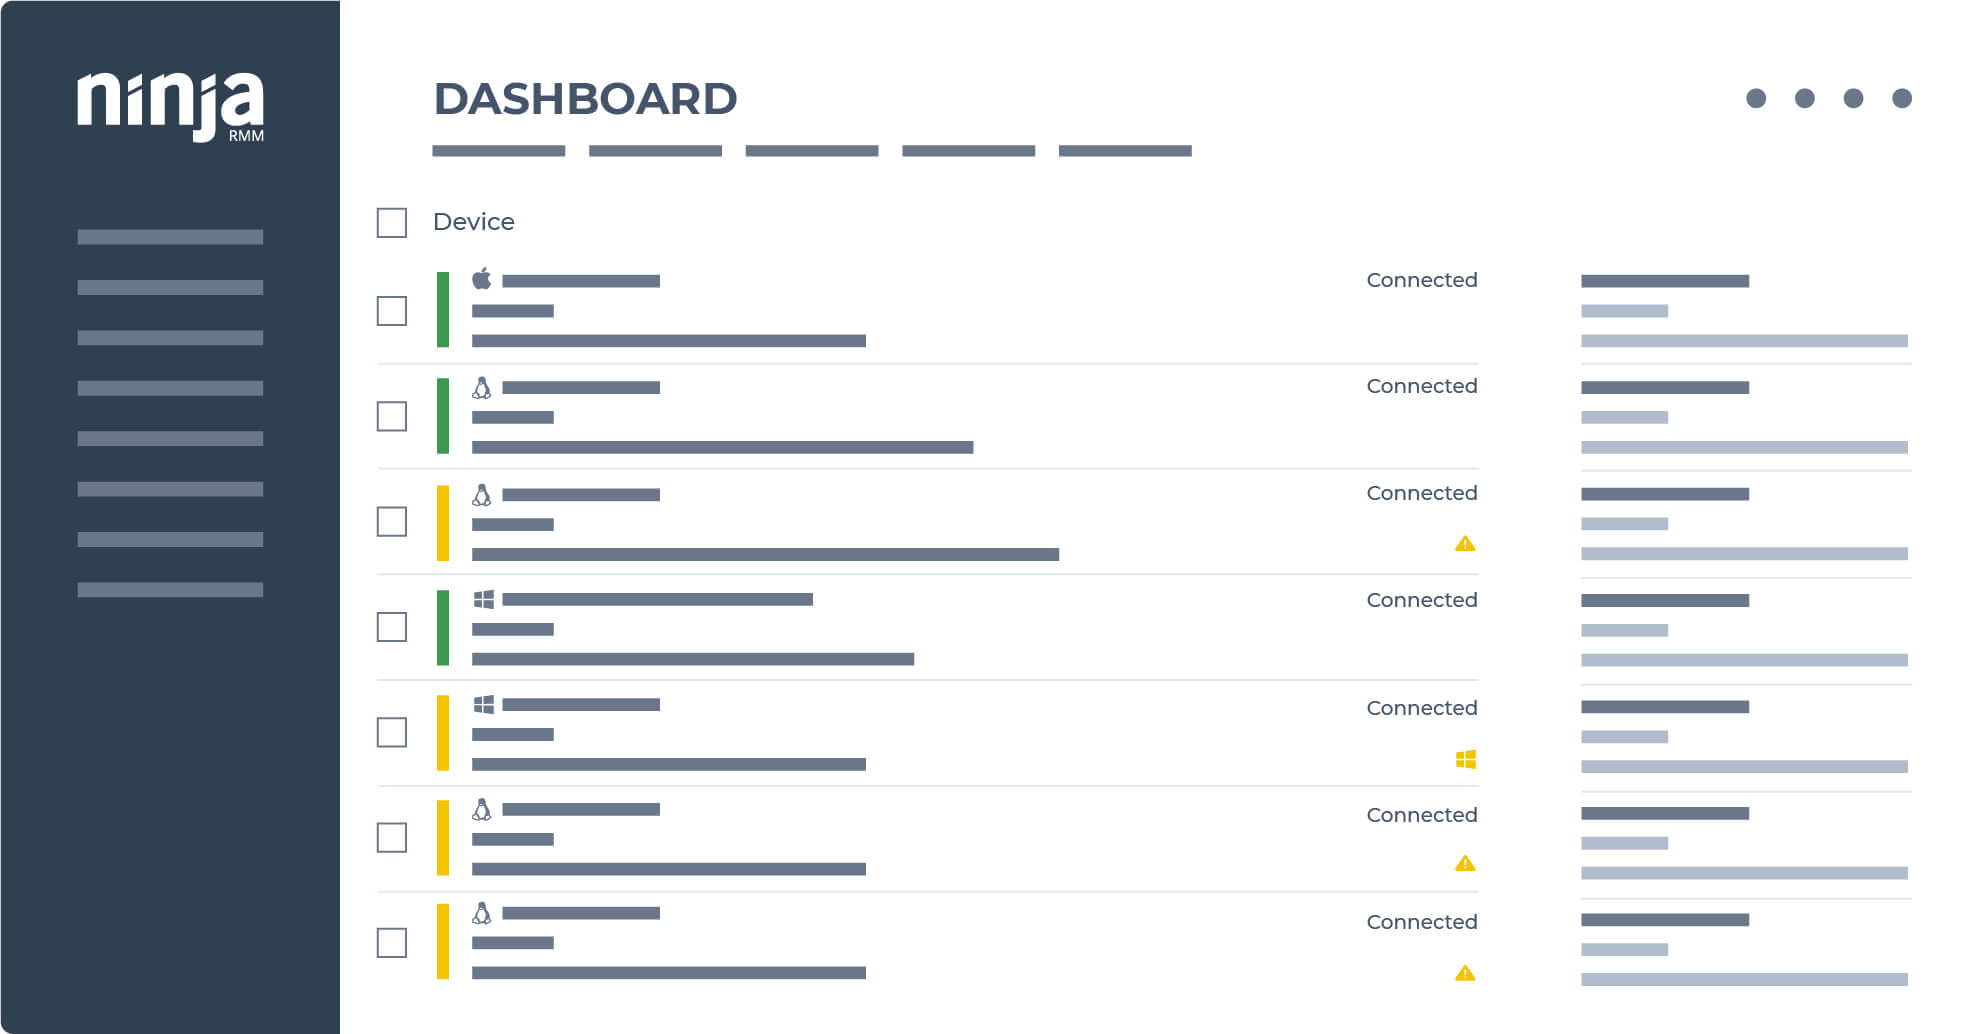Click the Linux penguin icon on second device

[482, 388]
